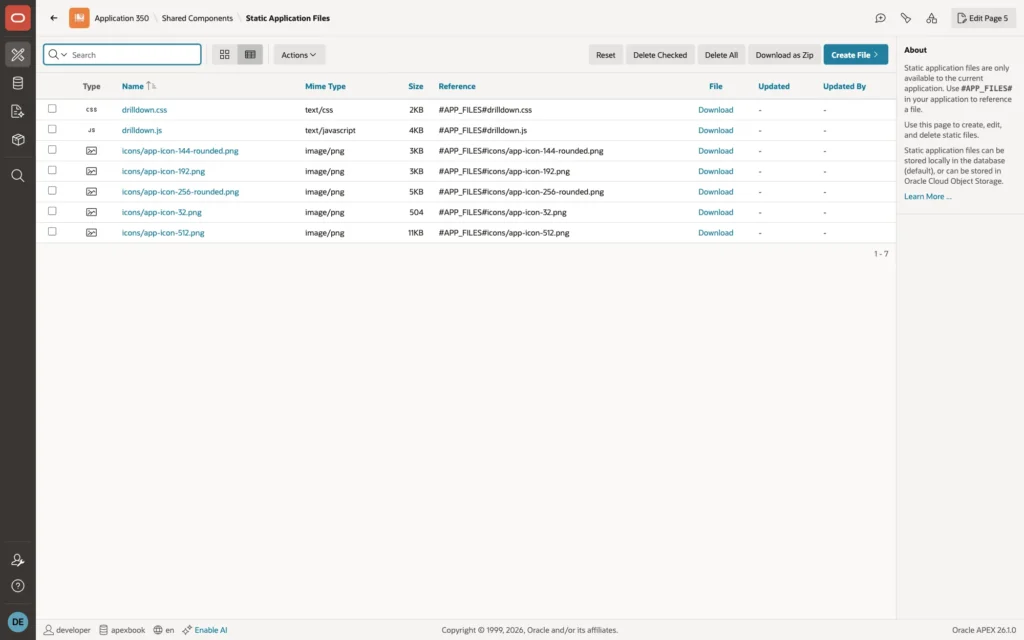The image size is (1024, 640).
Task: Open SQL Workshop database icon
Action: (x=18, y=83)
